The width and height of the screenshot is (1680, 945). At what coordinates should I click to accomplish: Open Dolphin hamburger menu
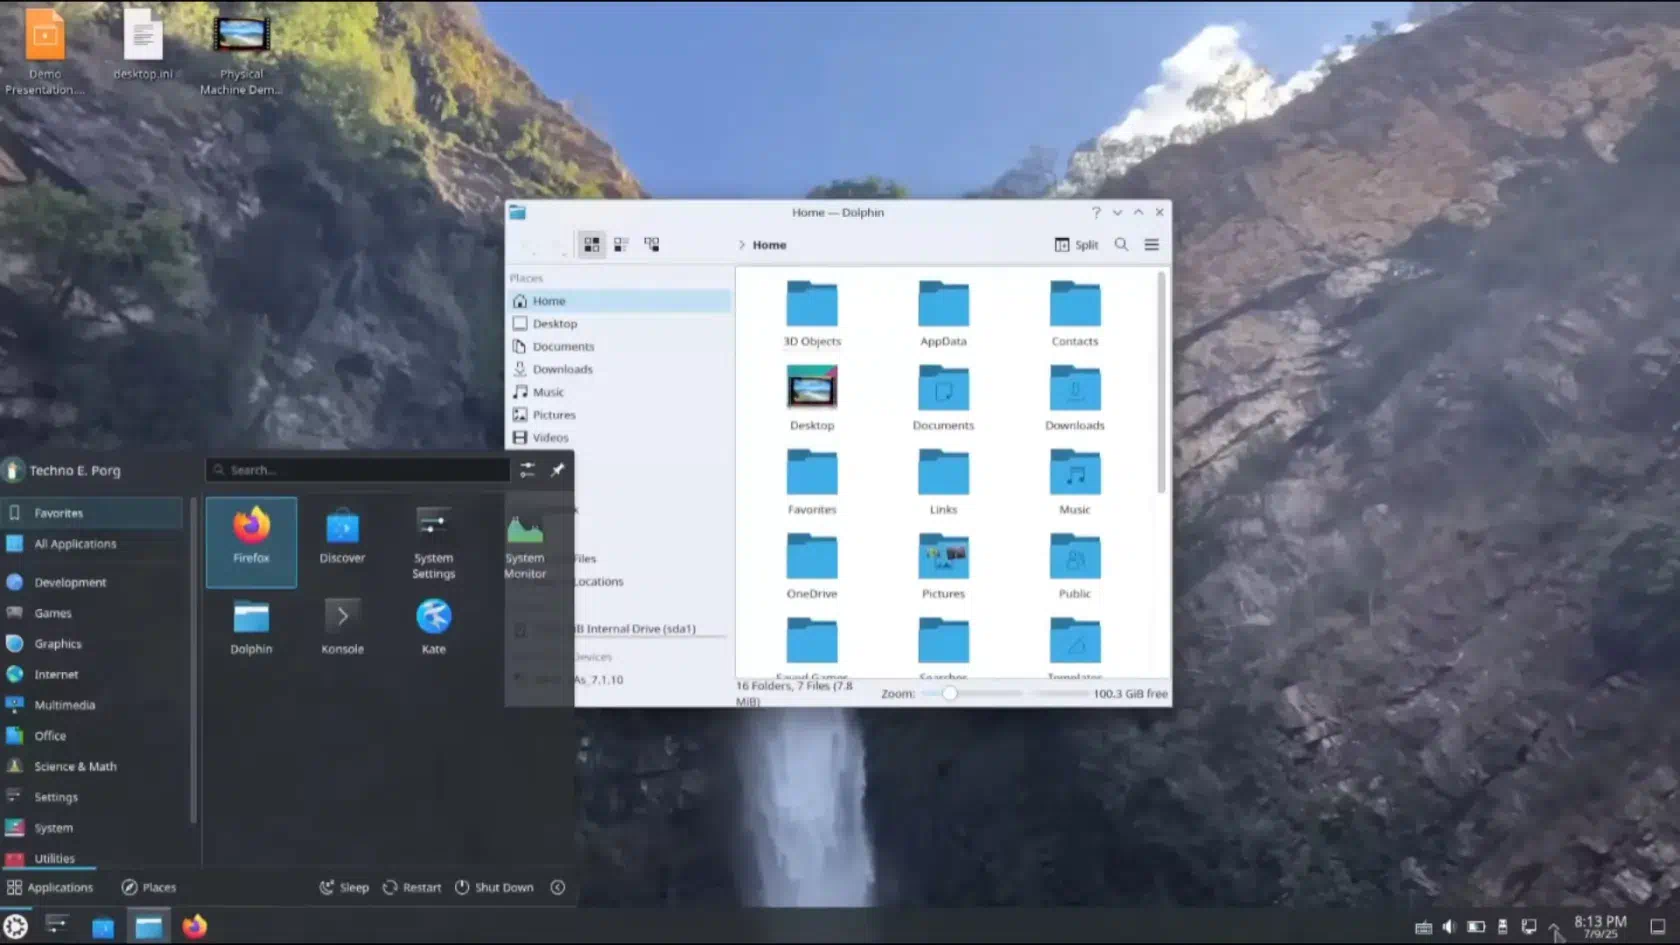point(1152,245)
